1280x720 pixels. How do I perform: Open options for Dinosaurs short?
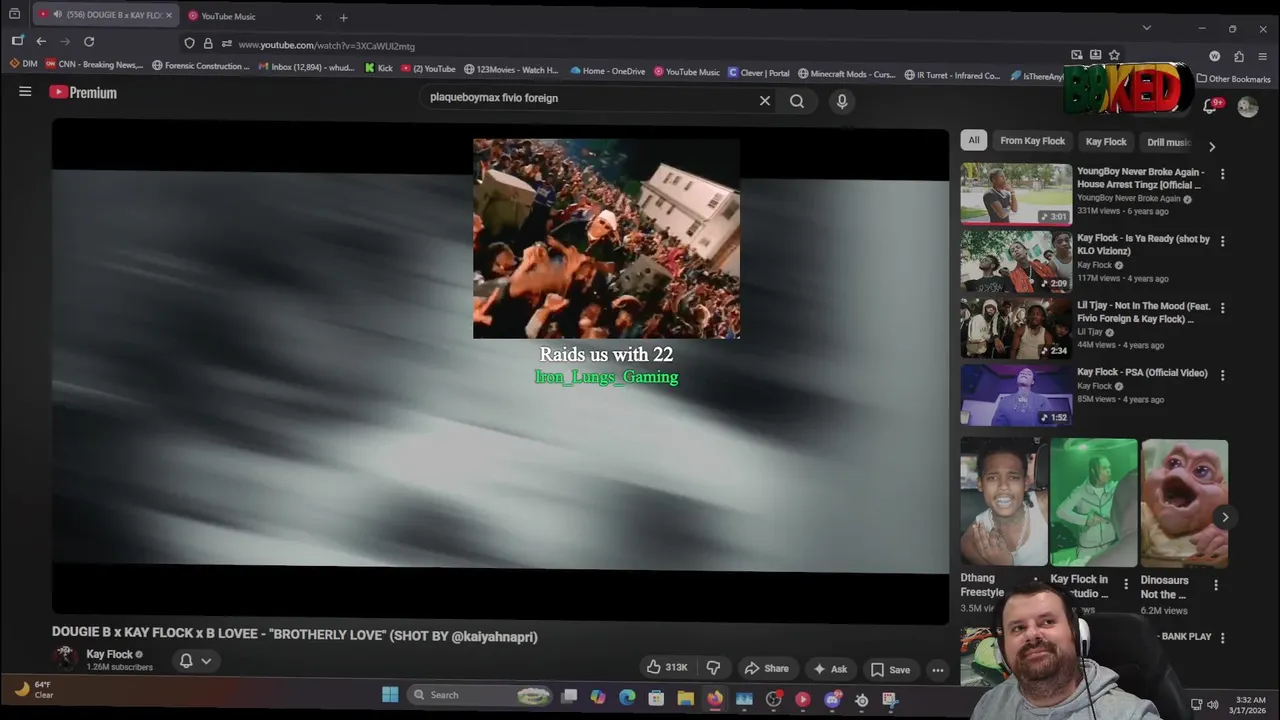1216,585
